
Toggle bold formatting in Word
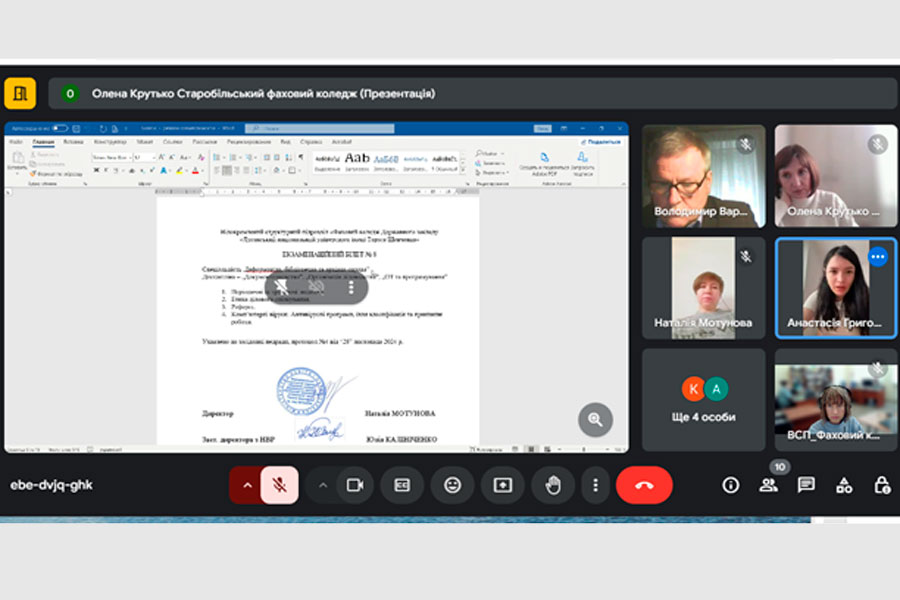(96, 171)
